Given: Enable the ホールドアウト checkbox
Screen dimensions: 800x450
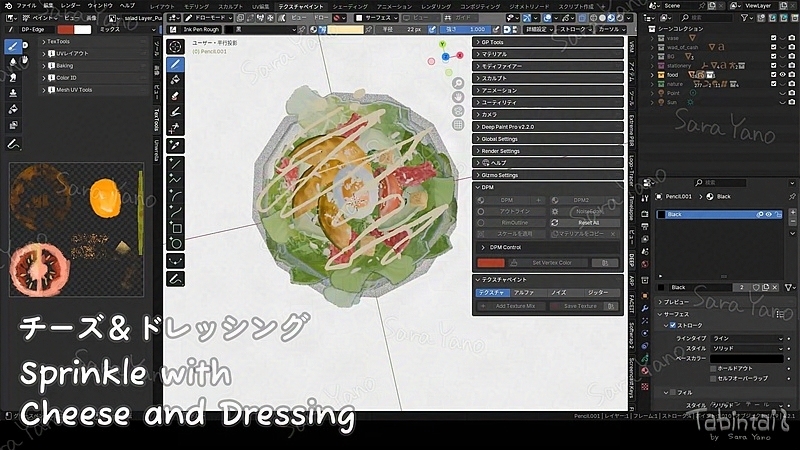Looking at the screenshot, I should [713, 368].
